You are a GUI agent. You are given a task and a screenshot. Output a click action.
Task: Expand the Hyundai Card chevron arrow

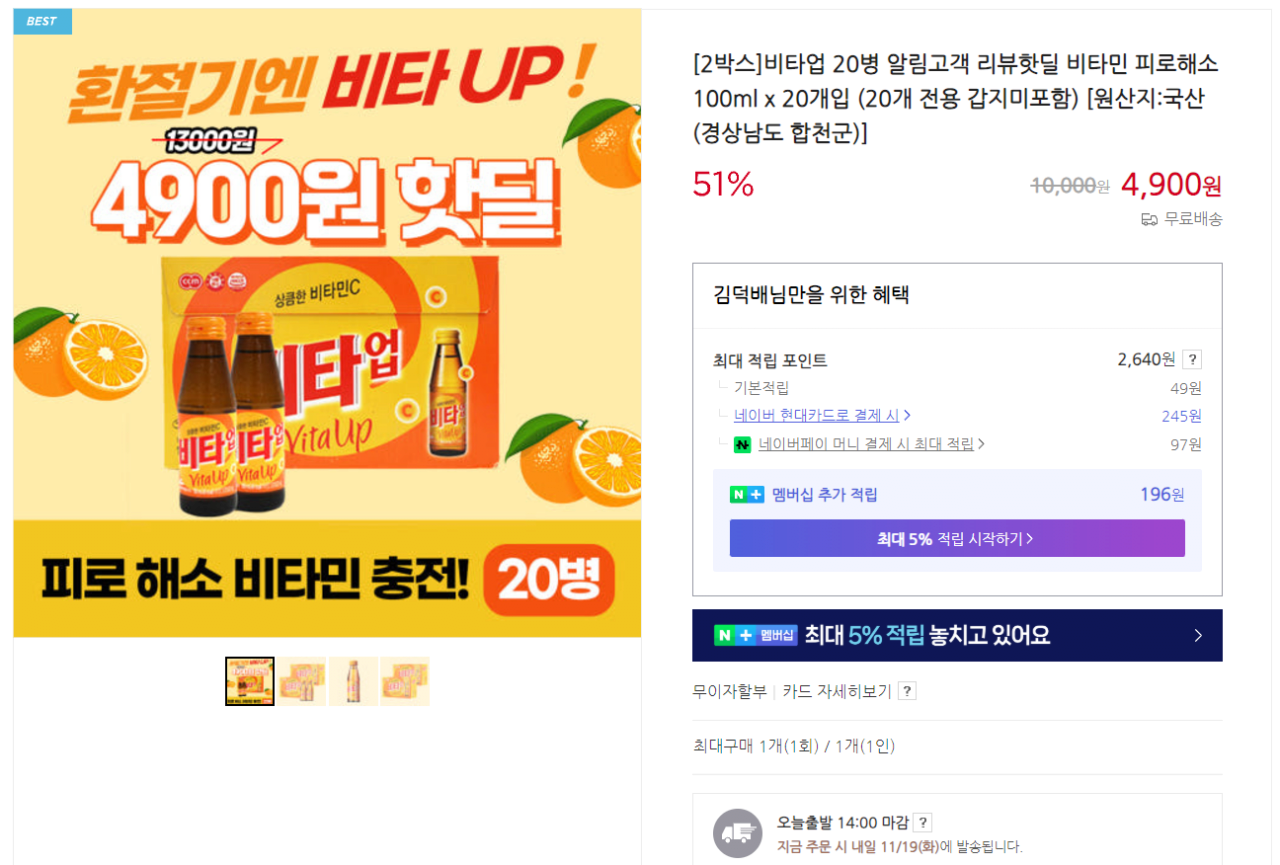[907, 416]
